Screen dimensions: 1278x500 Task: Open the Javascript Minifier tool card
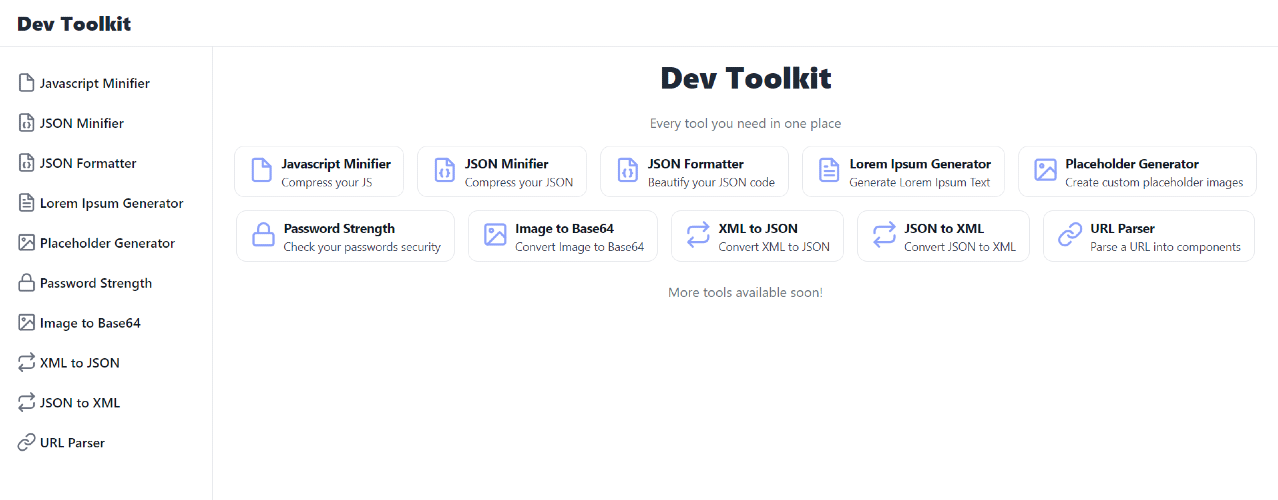(319, 171)
